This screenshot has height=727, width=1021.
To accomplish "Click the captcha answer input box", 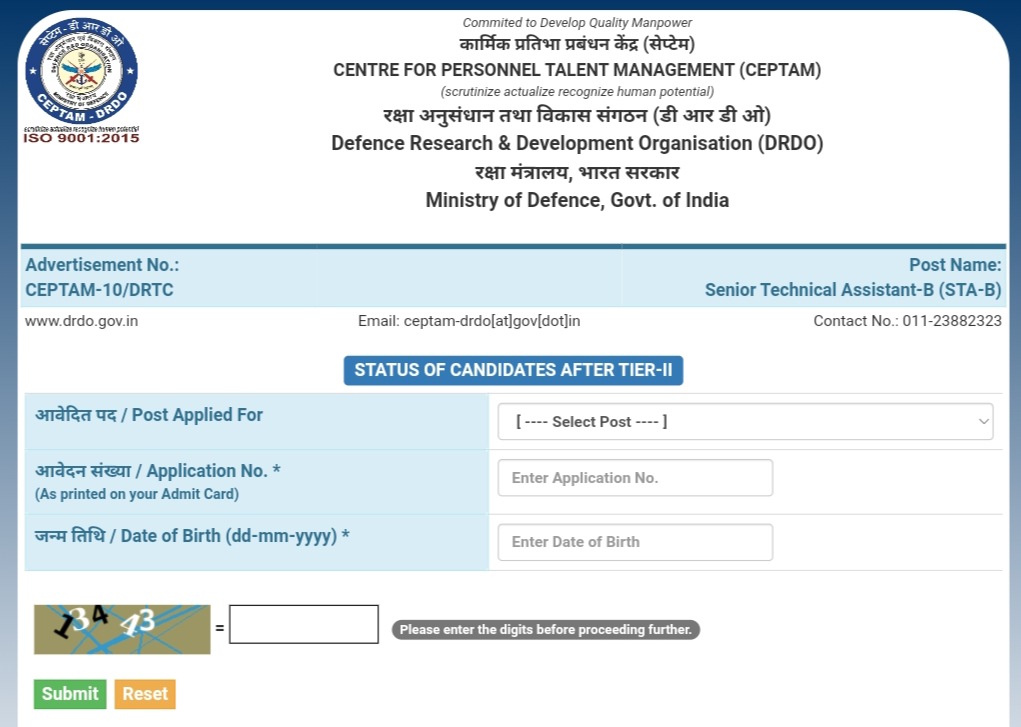I will click(x=302, y=623).
